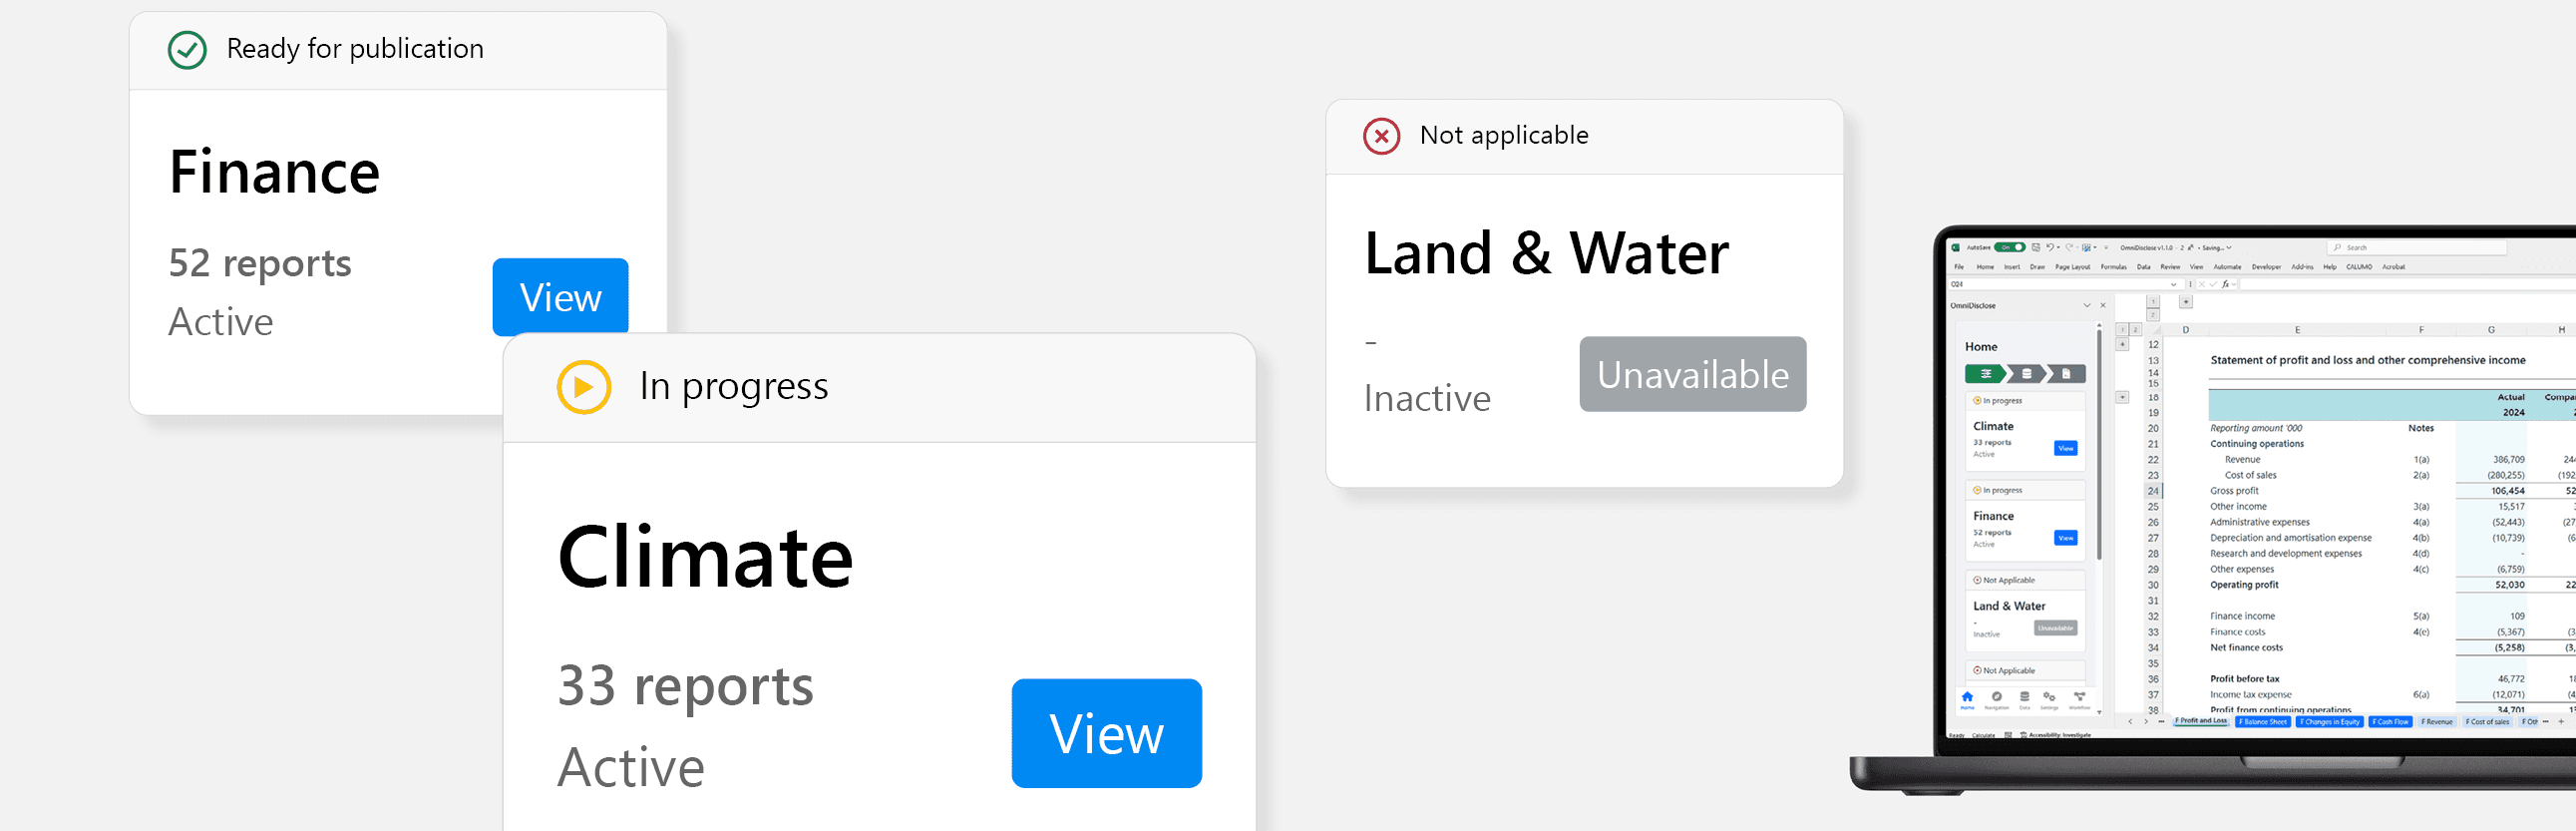
Task: Click the yellow In progress play icon
Action: pyautogui.click(x=584, y=386)
